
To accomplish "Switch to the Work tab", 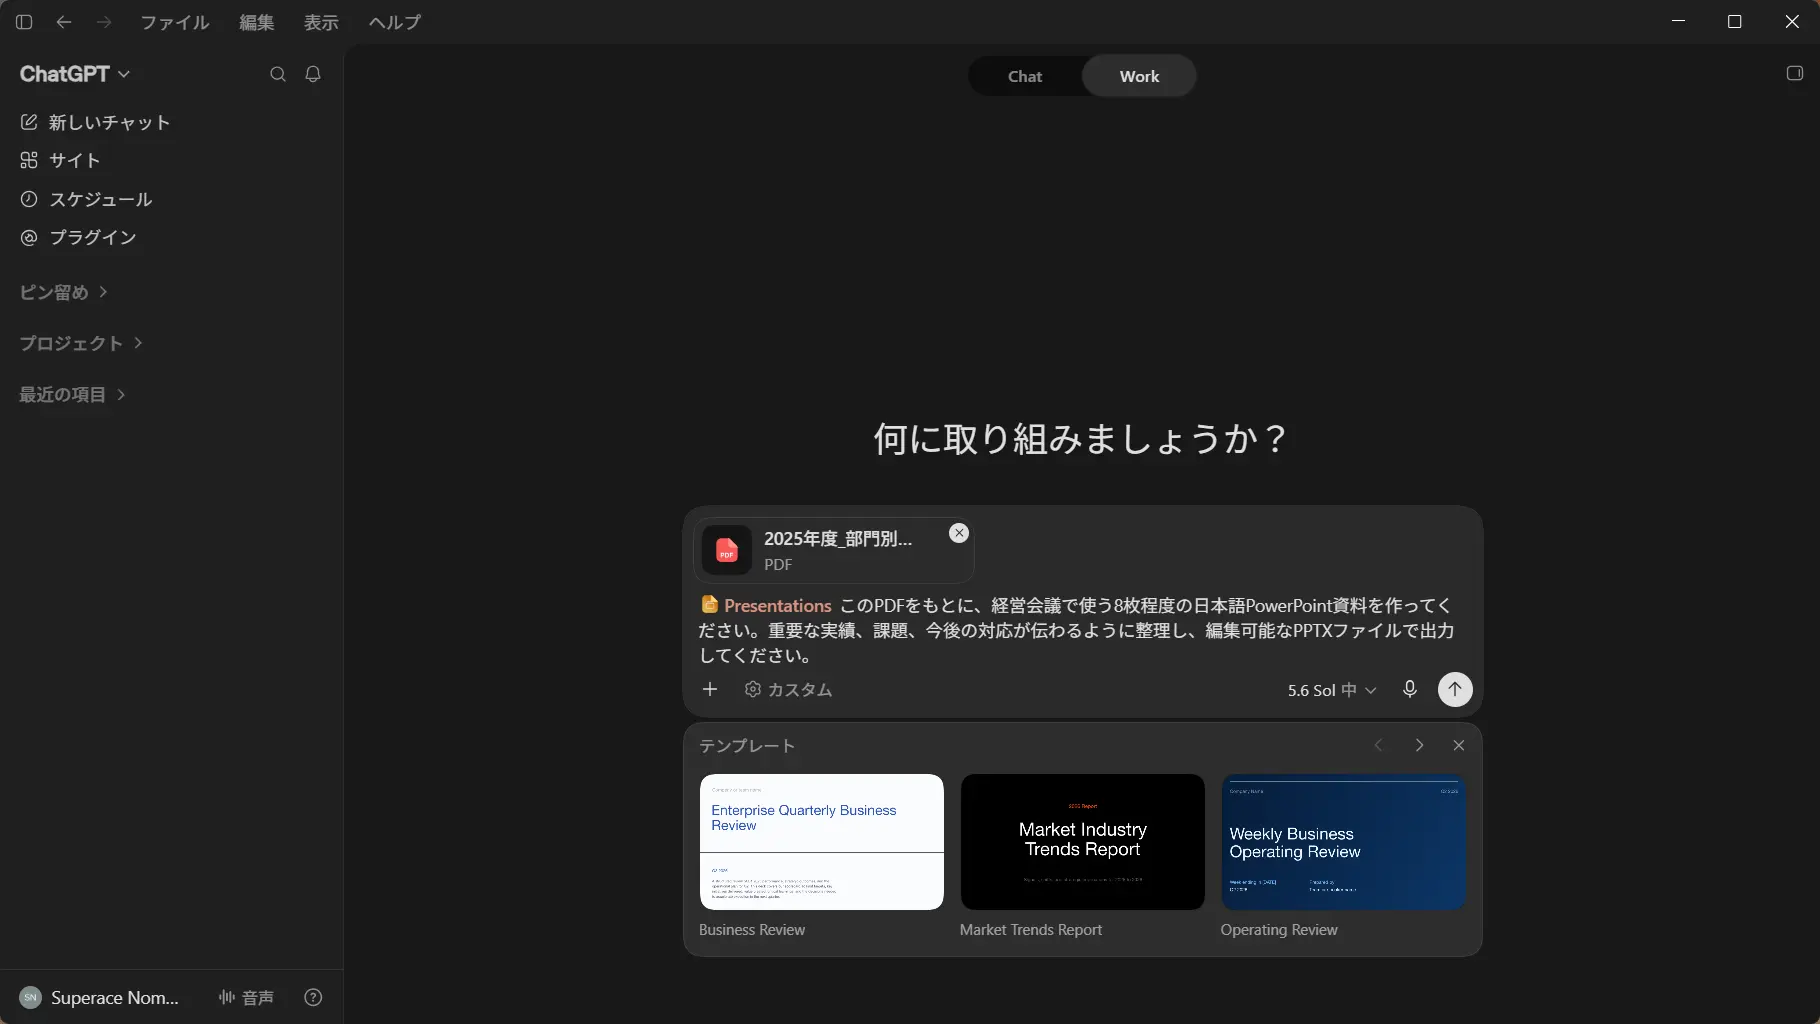I will point(1139,76).
